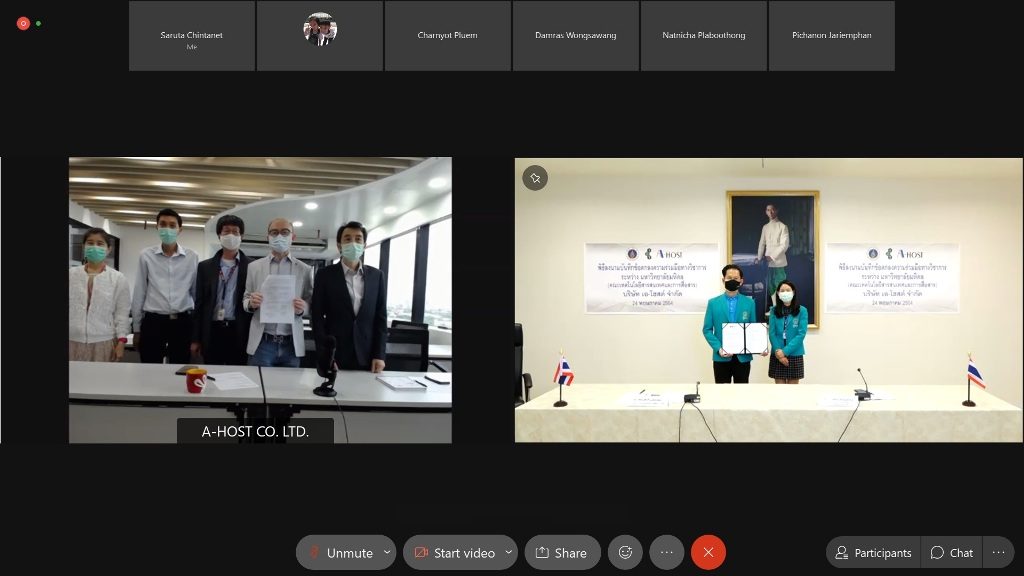1024x576 pixels.
Task: Click the green connection status dot
Action: [38, 23]
